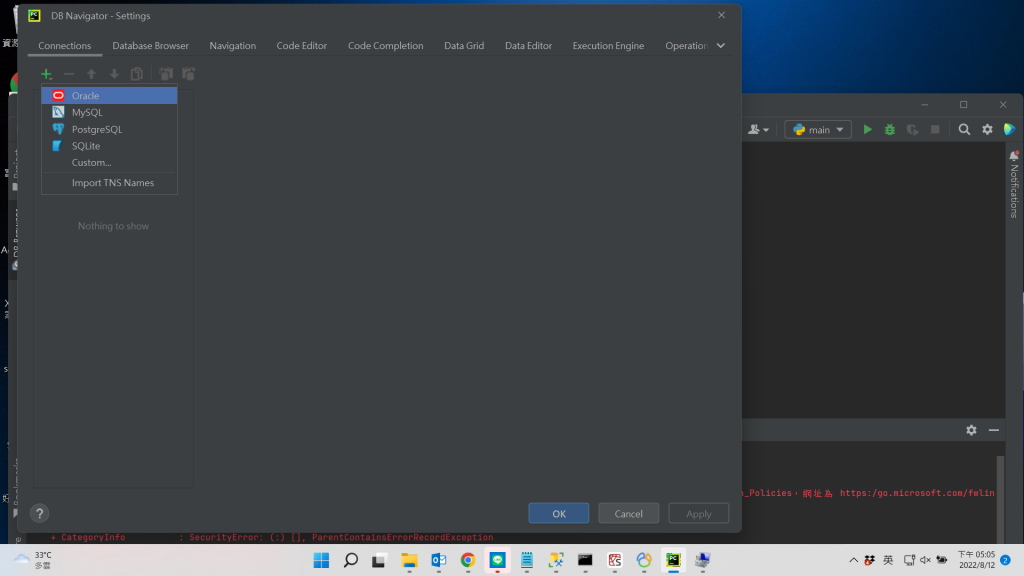Screen dimensions: 1024x576
Task: Open File Explorer from the taskbar
Action: click(x=409, y=560)
